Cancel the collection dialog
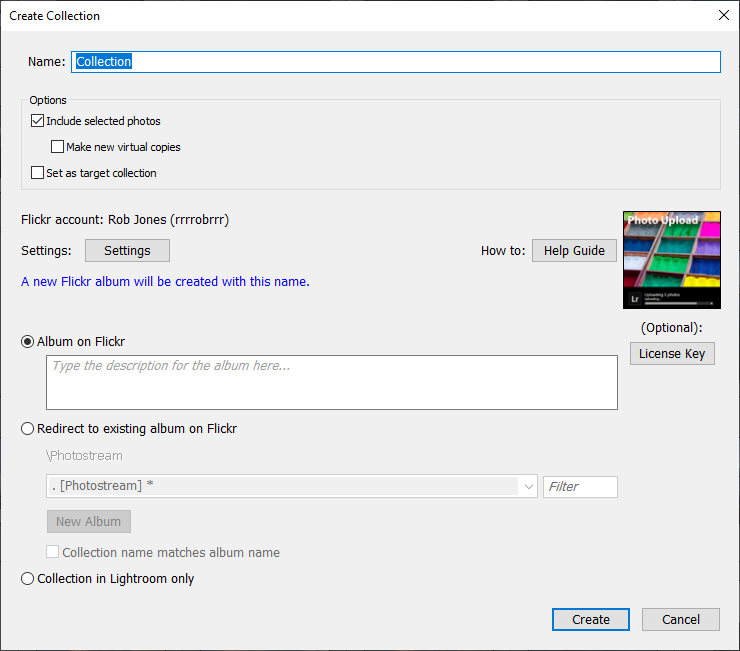Screen dimensions: 740x651 (x=680, y=619)
